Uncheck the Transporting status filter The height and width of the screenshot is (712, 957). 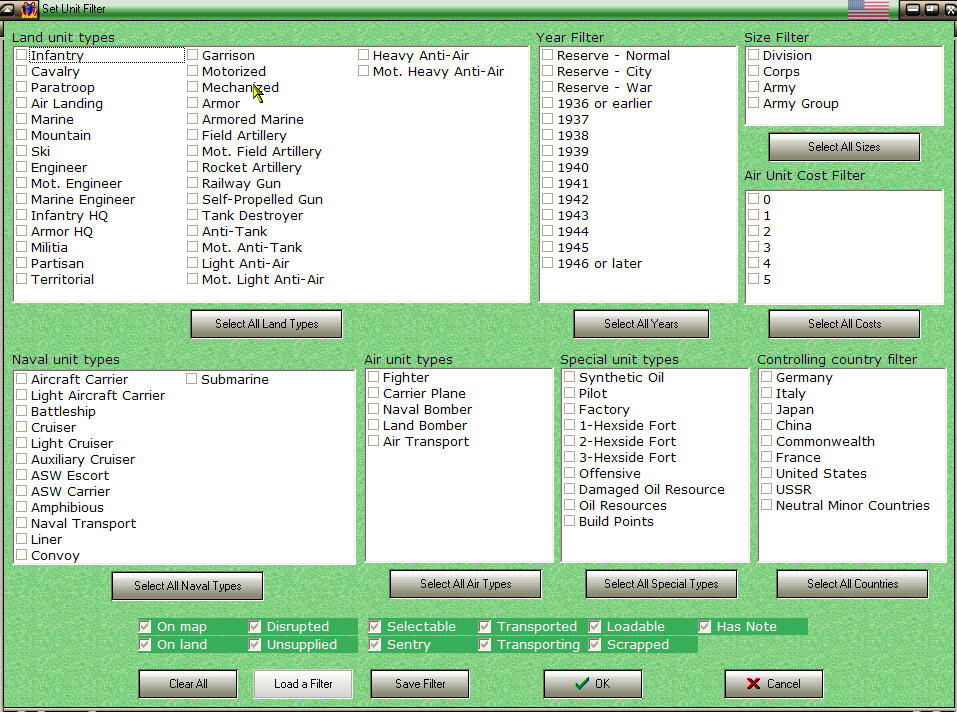[485, 644]
